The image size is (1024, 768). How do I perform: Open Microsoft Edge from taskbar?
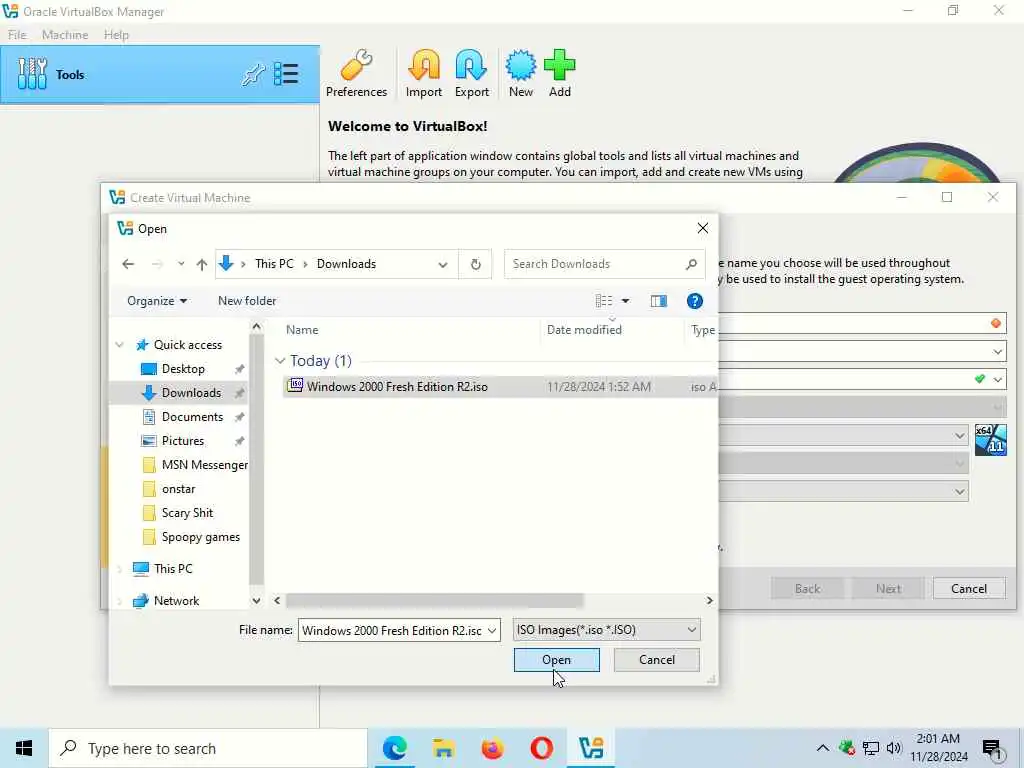coord(394,748)
